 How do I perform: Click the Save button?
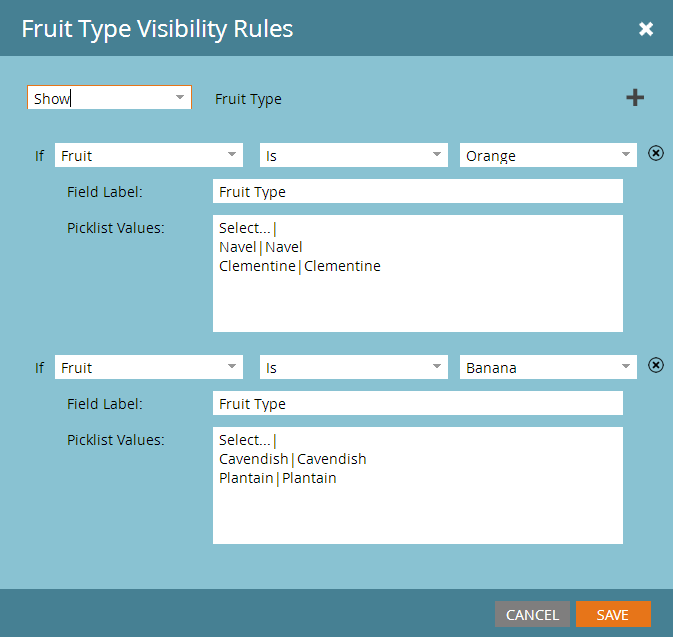613,614
